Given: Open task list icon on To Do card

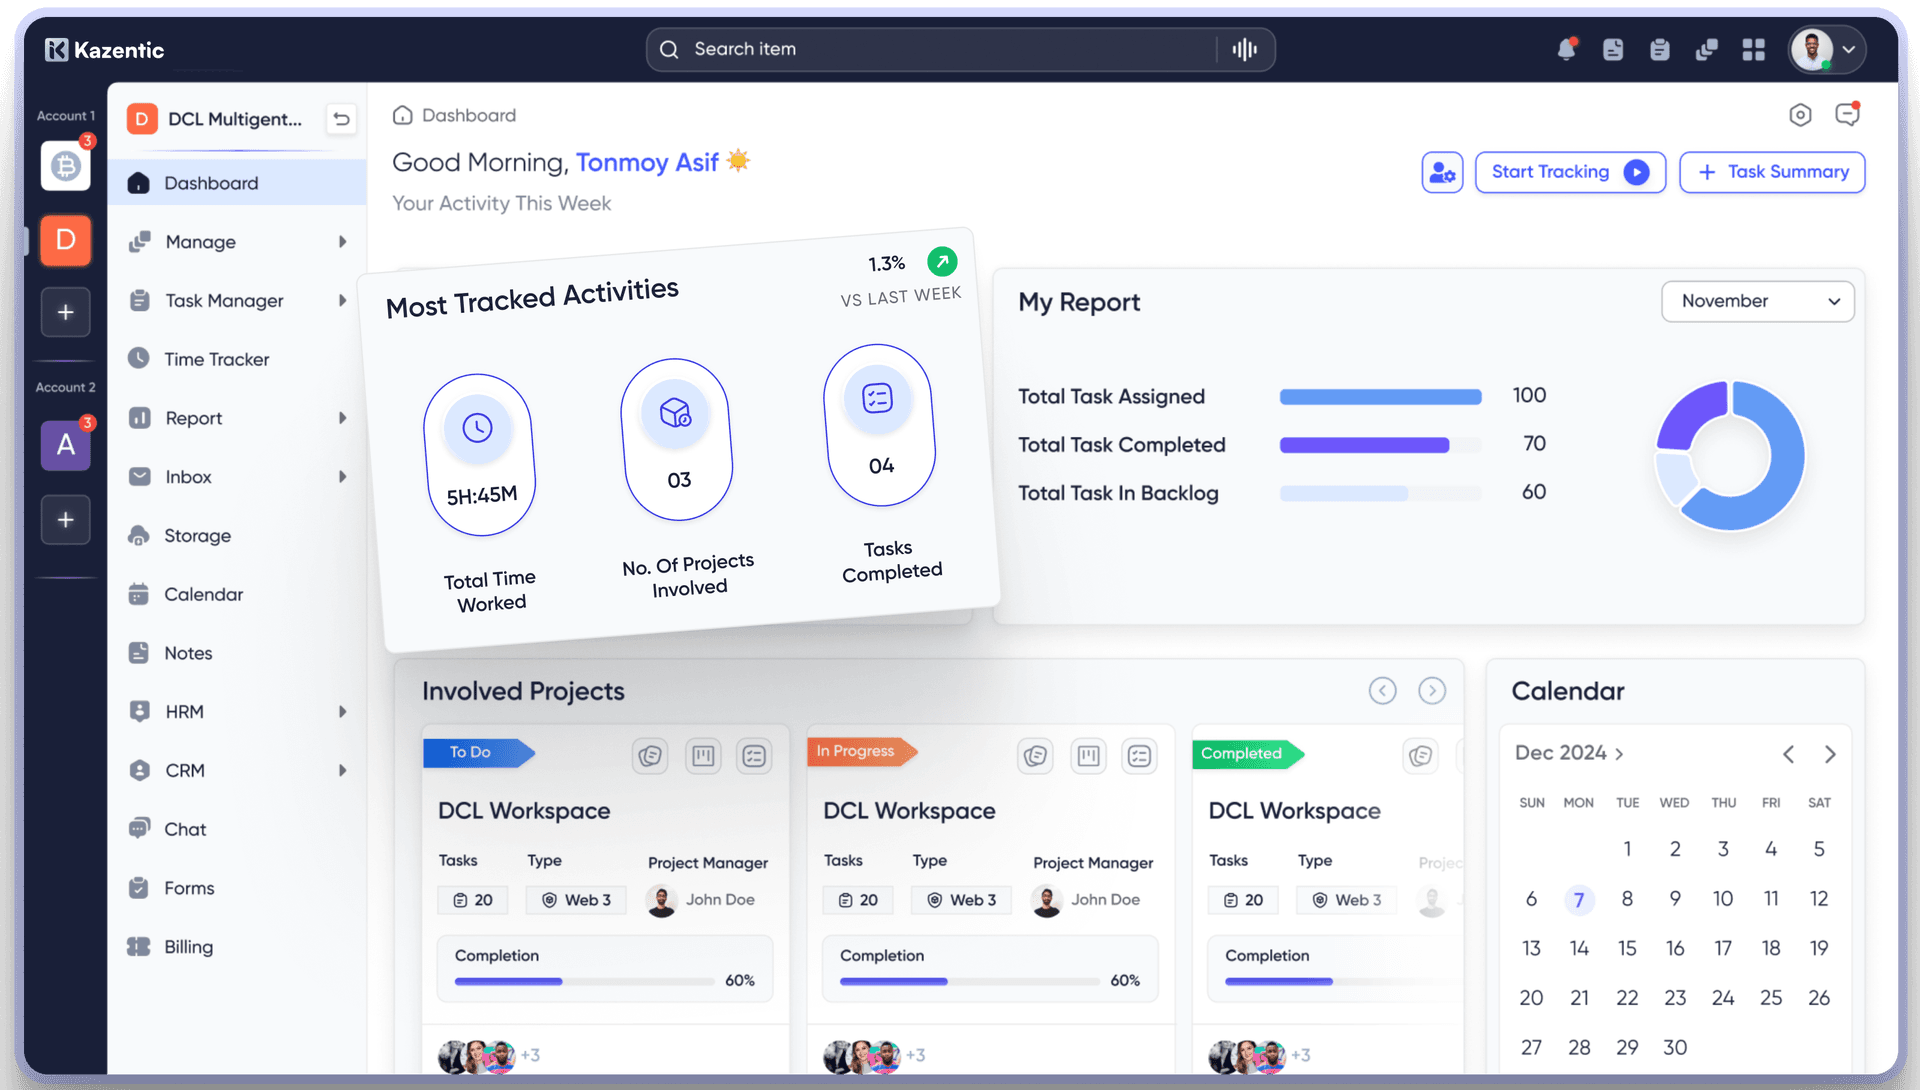Looking at the screenshot, I should (x=754, y=756).
